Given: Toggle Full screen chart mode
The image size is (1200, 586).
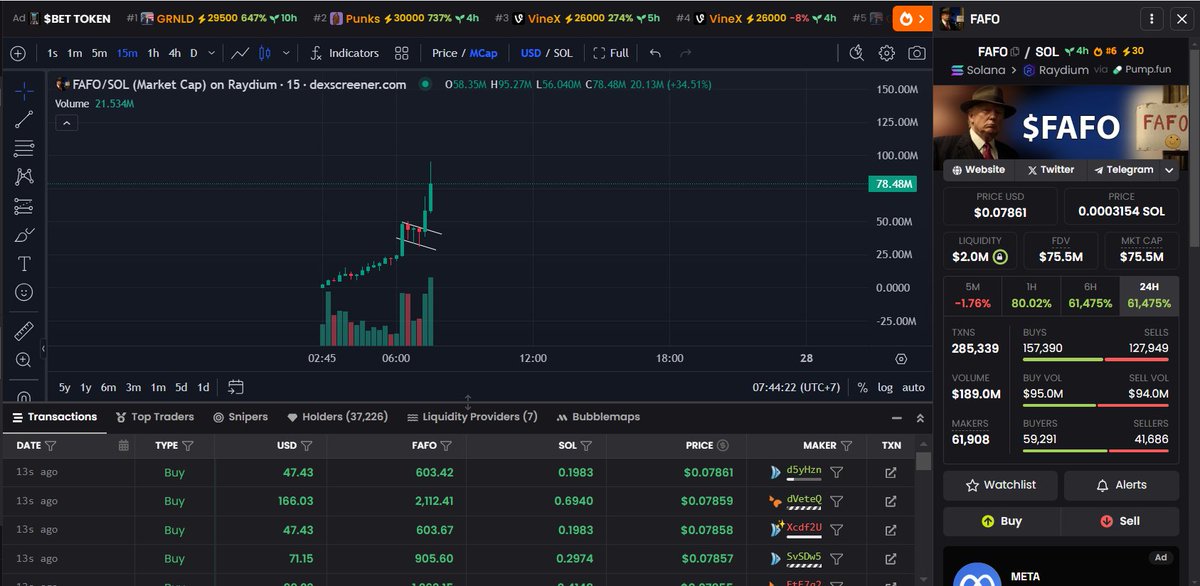Looking at the screenshot, I should click(x=611, y=53).
